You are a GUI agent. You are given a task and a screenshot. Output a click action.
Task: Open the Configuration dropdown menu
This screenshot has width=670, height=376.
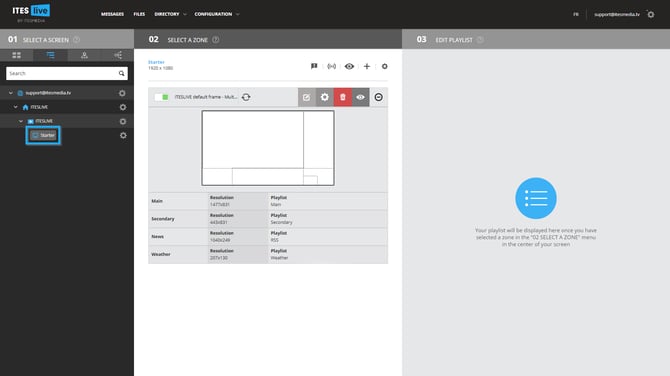(217, 14)
